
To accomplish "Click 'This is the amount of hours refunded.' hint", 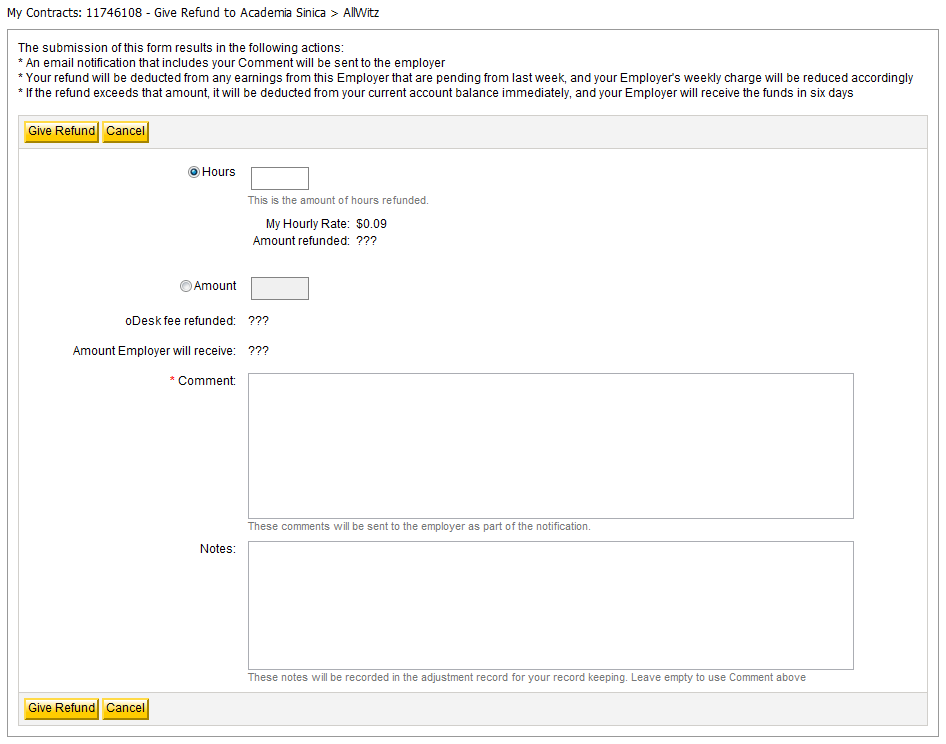I will (338, 200).
